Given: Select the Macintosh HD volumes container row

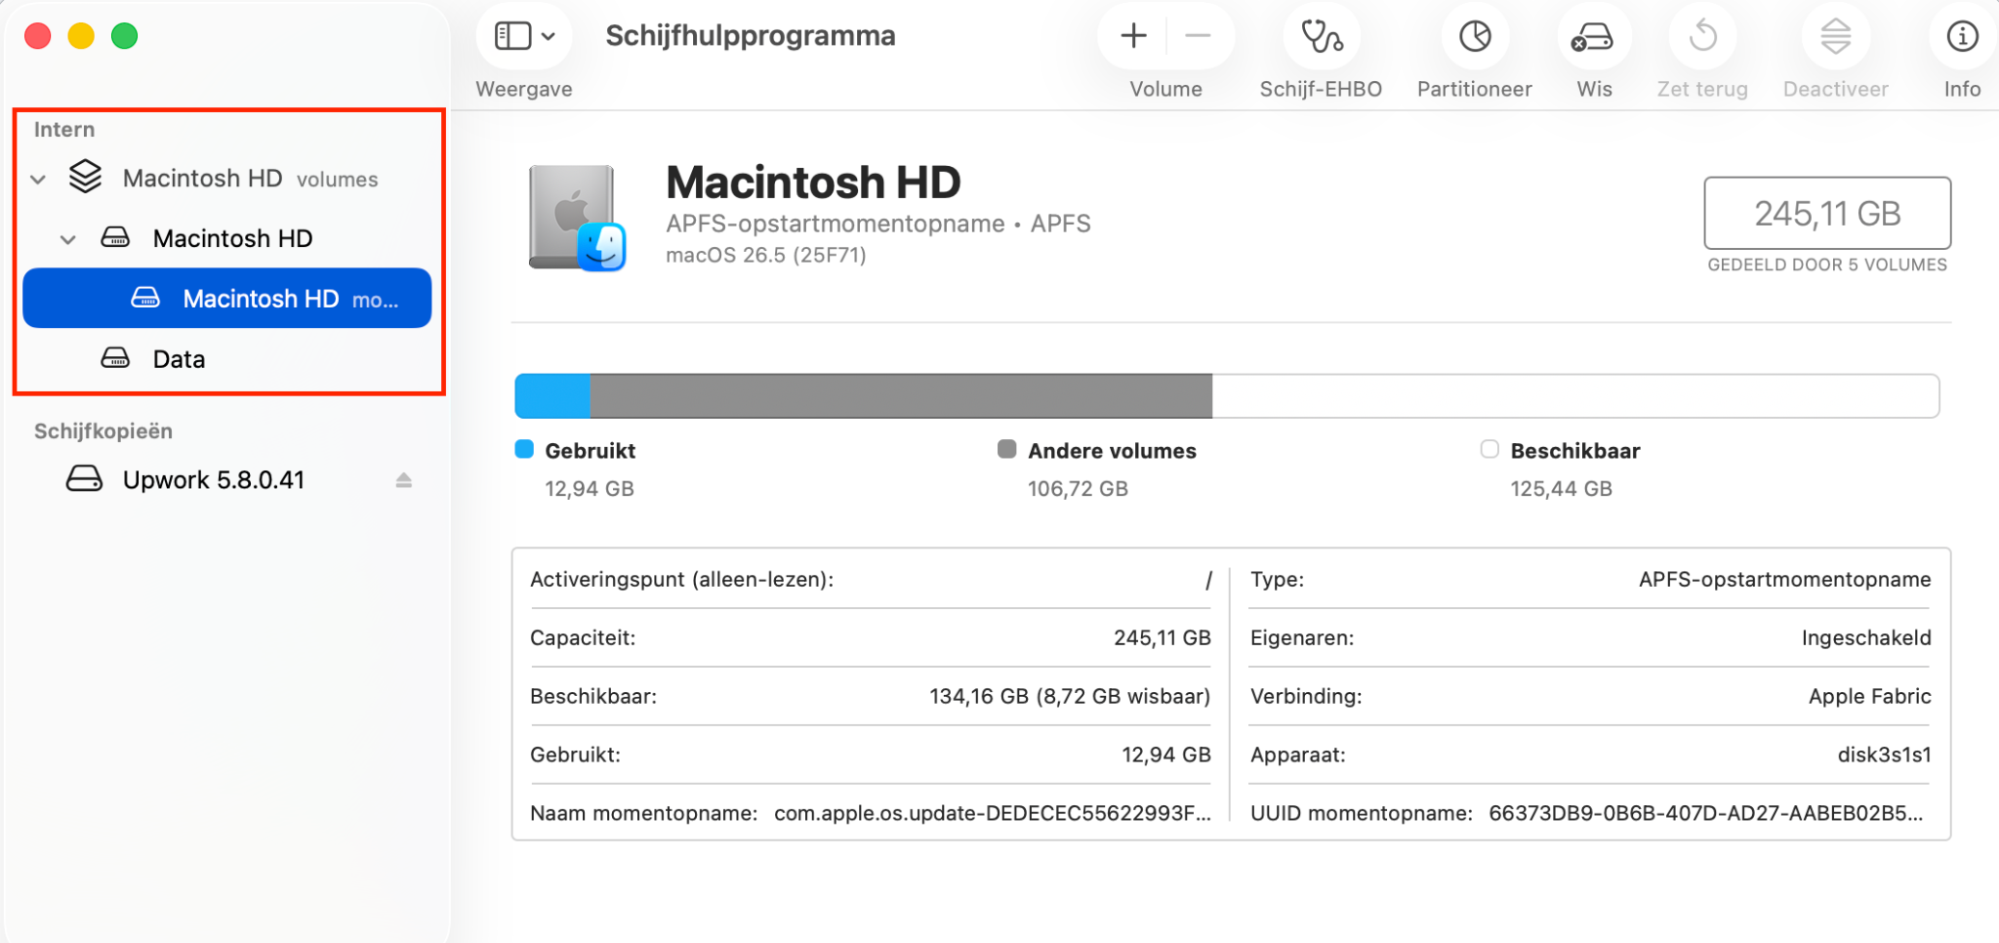Looking at the screenshot, I should coord(227,179).
